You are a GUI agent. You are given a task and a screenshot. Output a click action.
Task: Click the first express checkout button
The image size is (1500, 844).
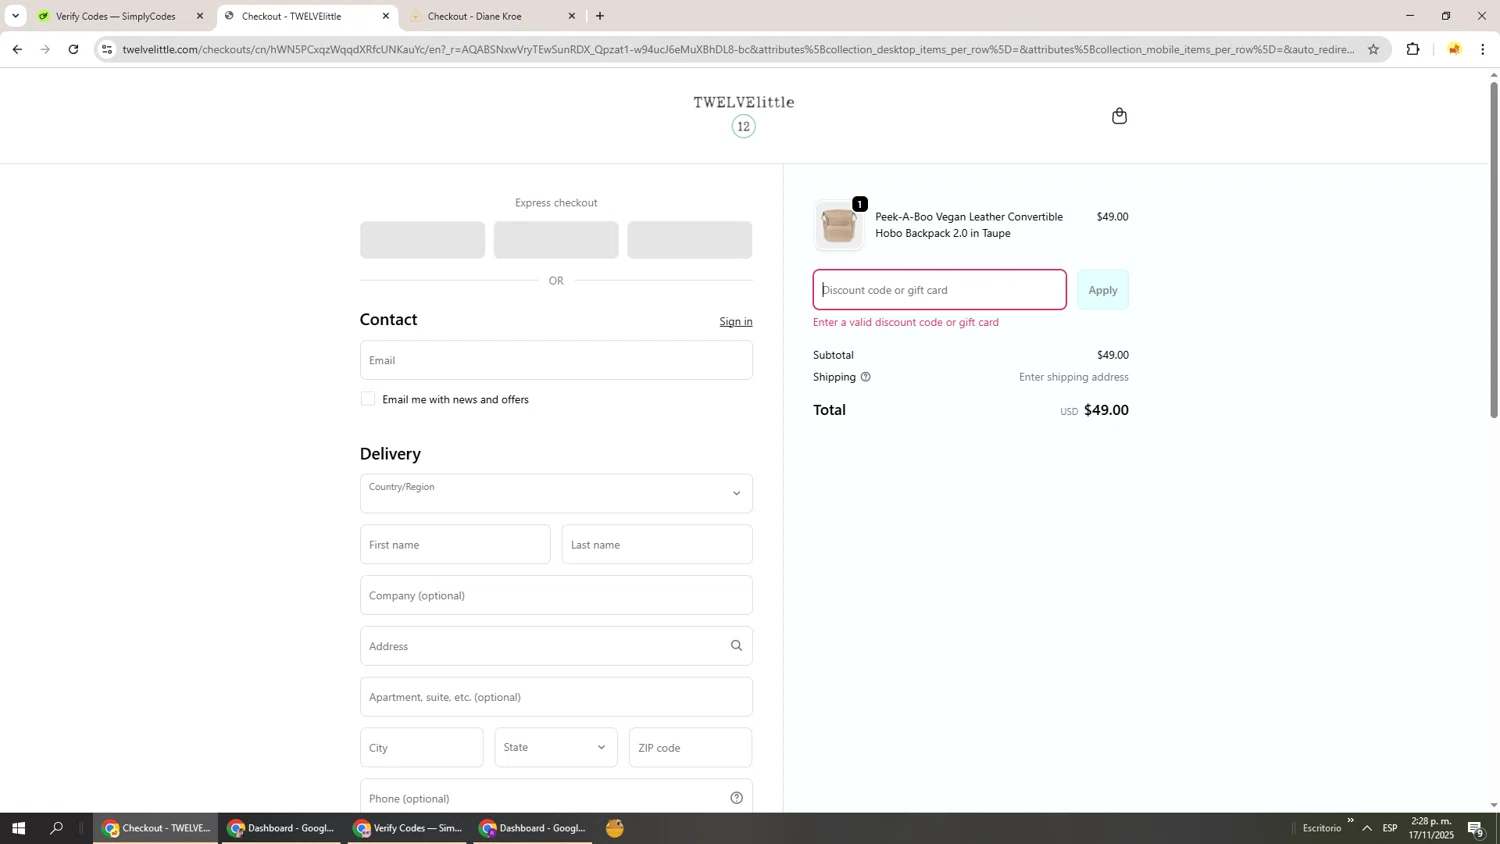[x=422, y=240]
